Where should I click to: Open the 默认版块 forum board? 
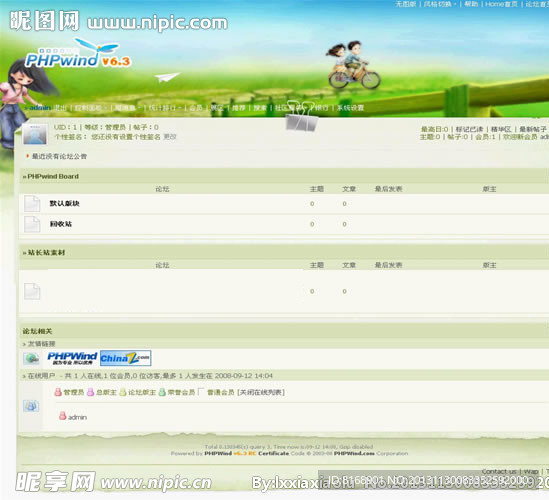coord(64,203)
